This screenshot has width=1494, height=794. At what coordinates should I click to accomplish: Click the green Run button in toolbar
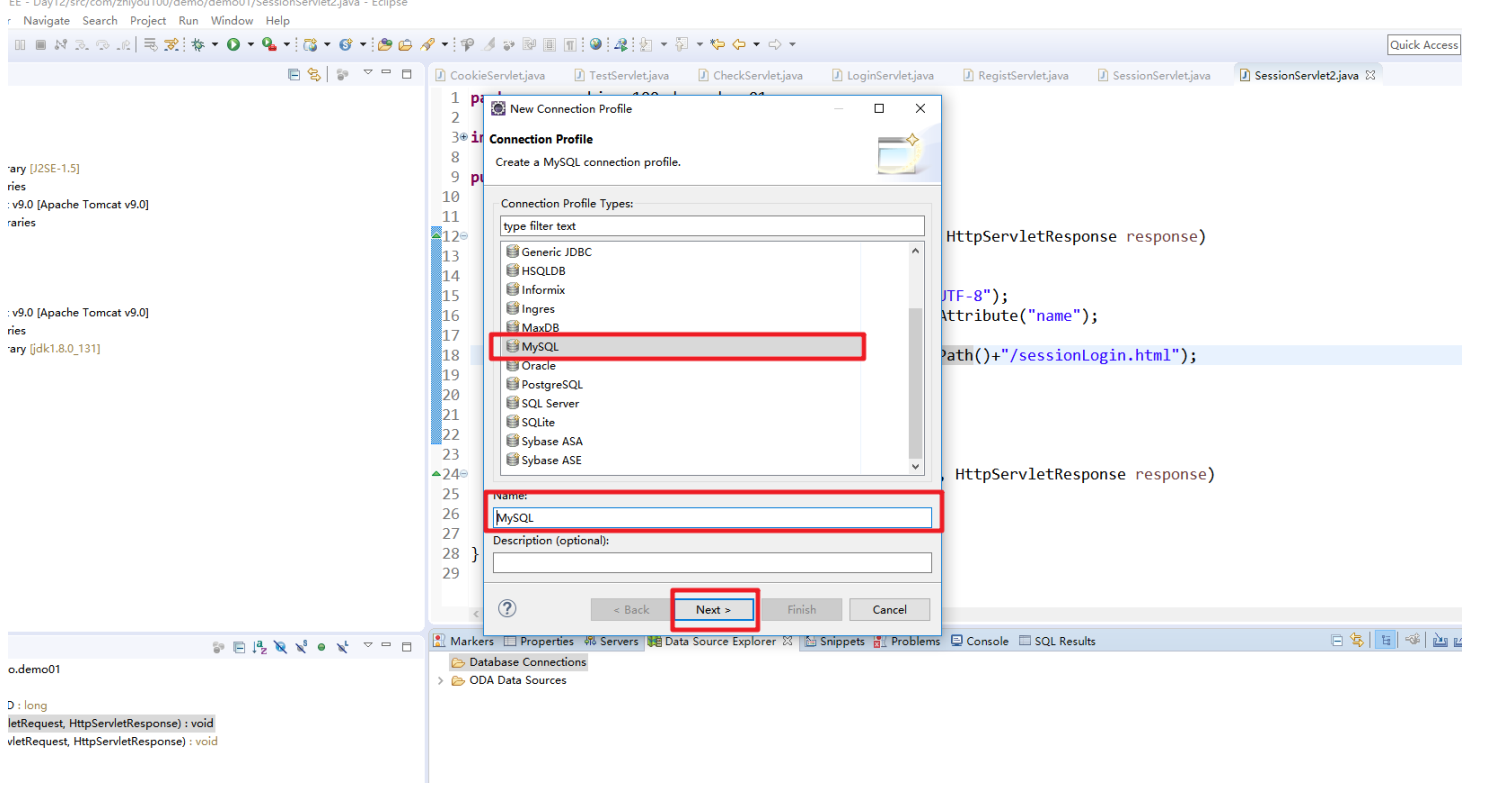point(233,44)
